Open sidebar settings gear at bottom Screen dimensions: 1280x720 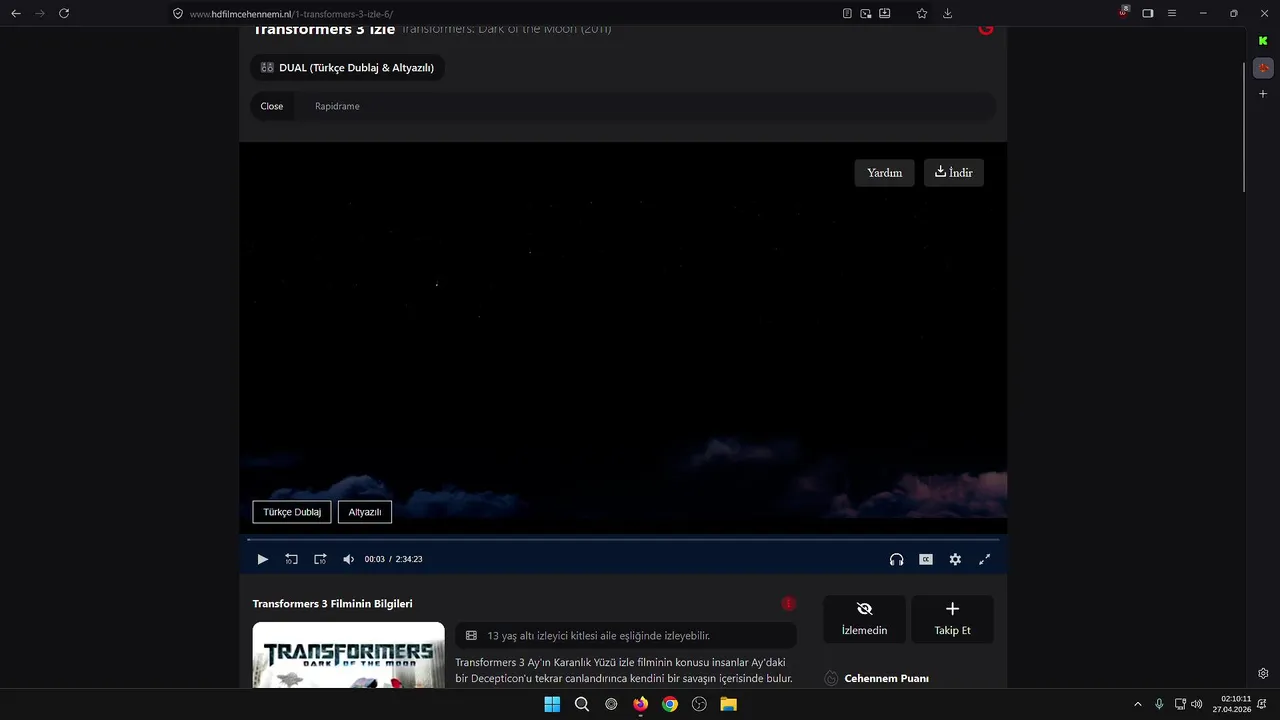[x=1263, y=673]
